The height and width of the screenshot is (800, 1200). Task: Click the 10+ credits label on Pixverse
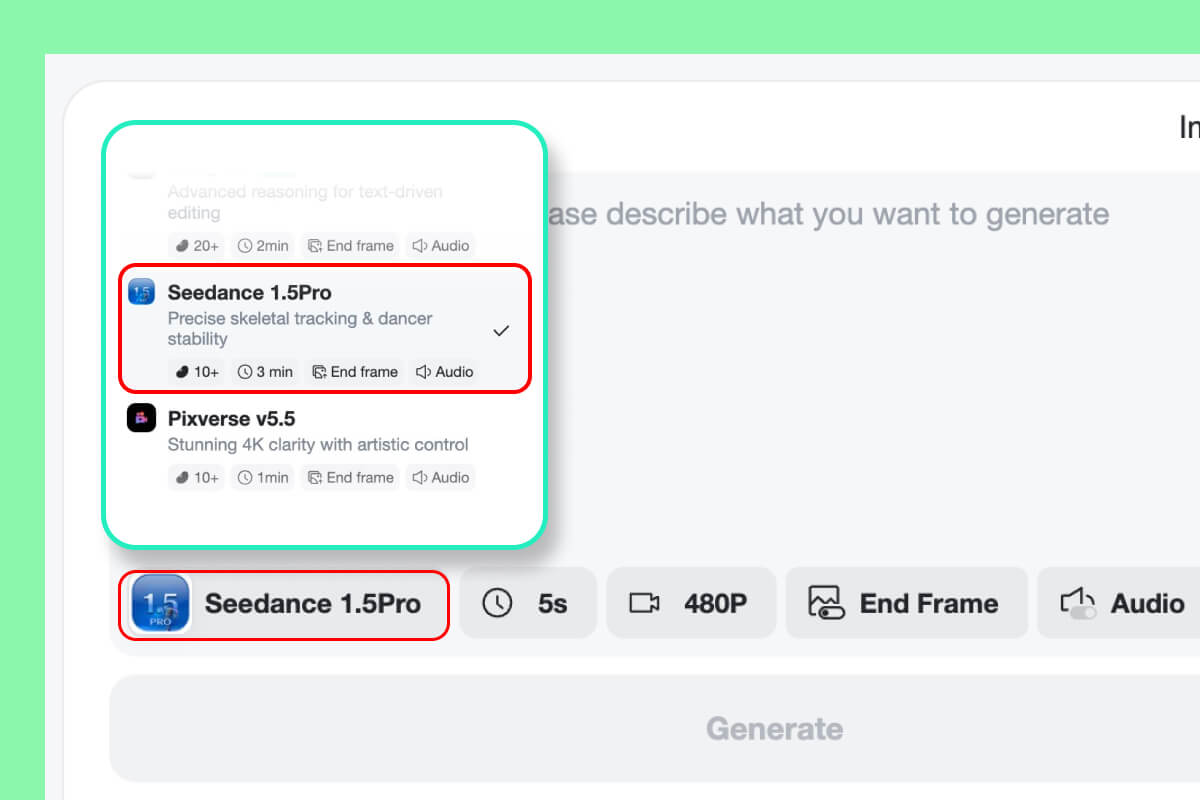click(x=196, y=477)
